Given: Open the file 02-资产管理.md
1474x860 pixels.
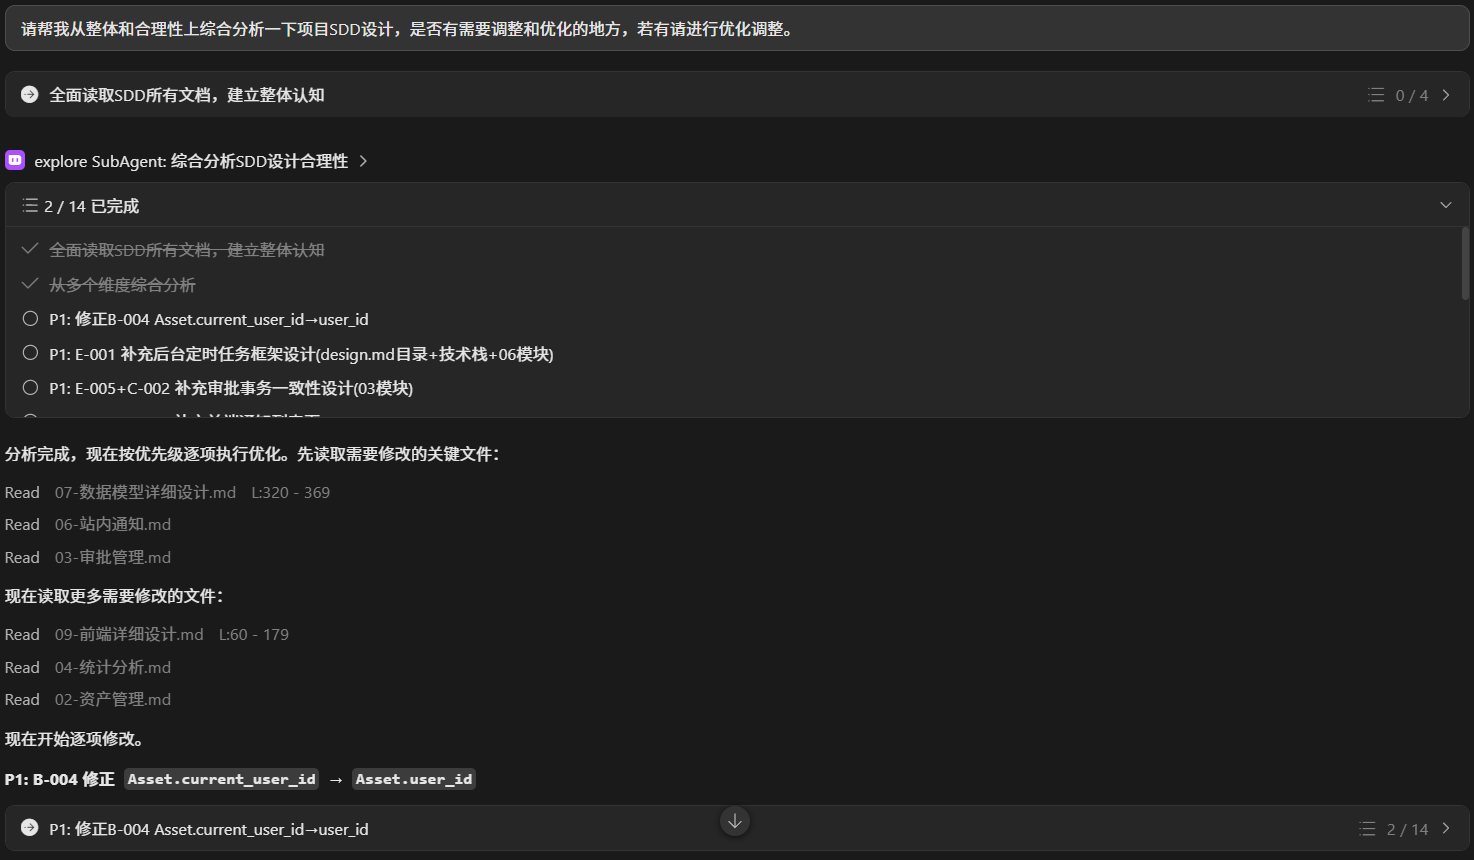Looking at the screenshot, I should point(113,699).
